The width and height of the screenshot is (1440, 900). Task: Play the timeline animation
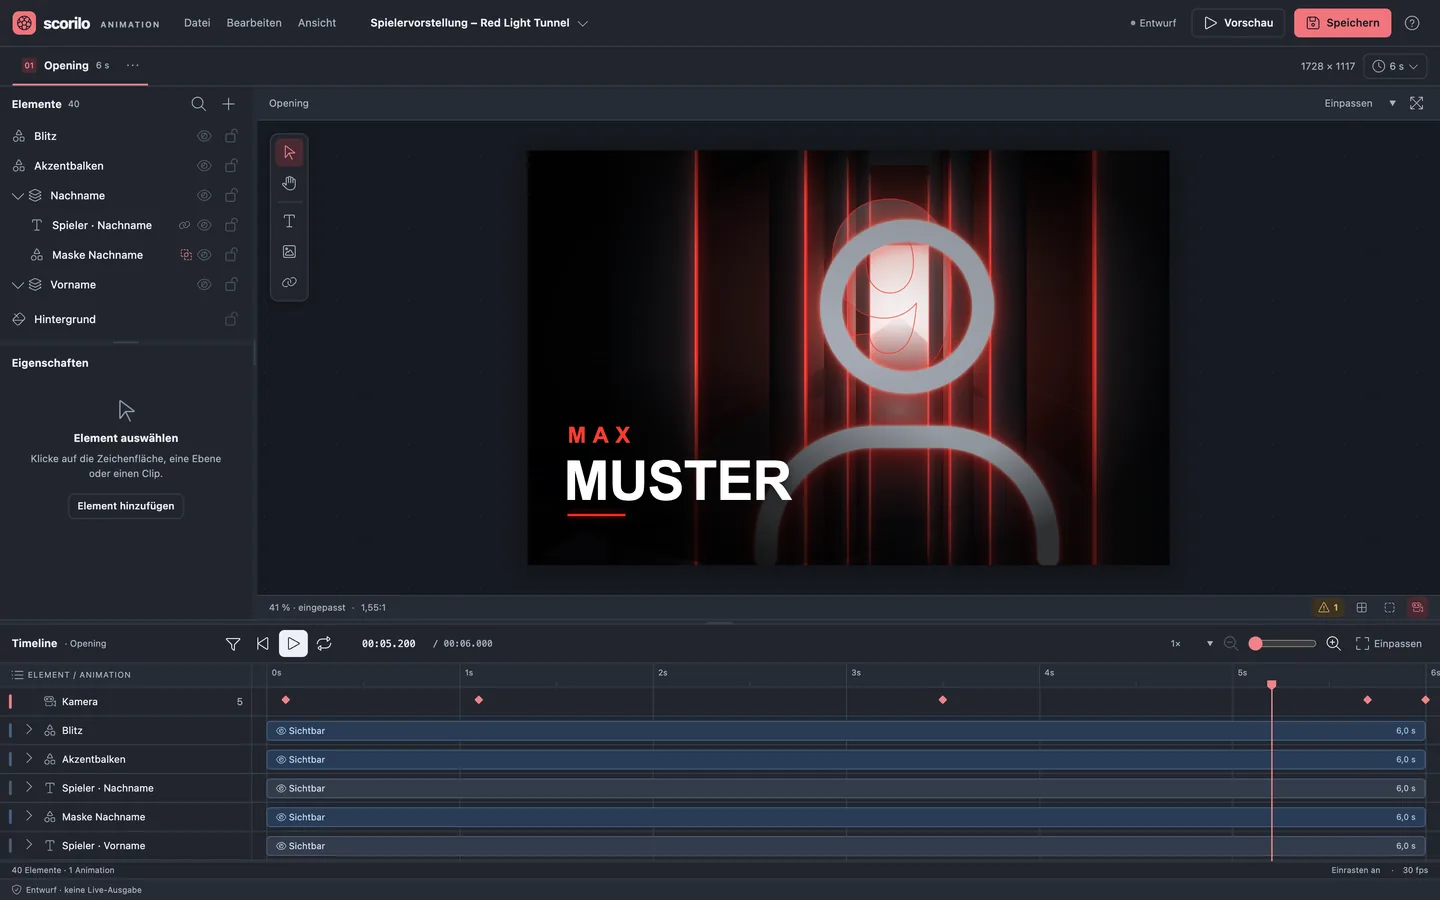(293, 644)
